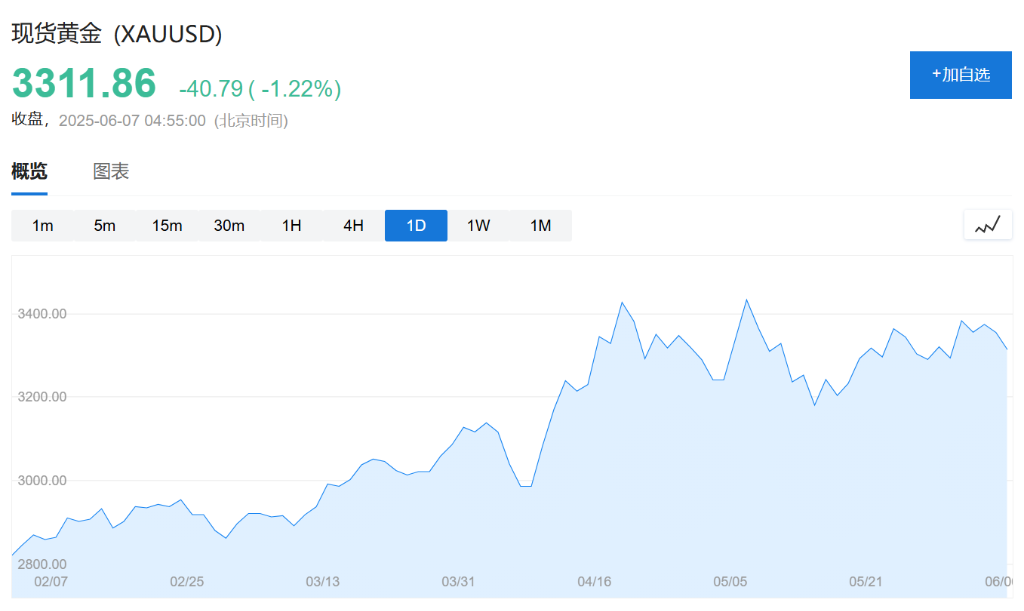Screen dimensions: 1024x611
Task: Switch to the 1W weekly view
Action: (x=478, y=226)
